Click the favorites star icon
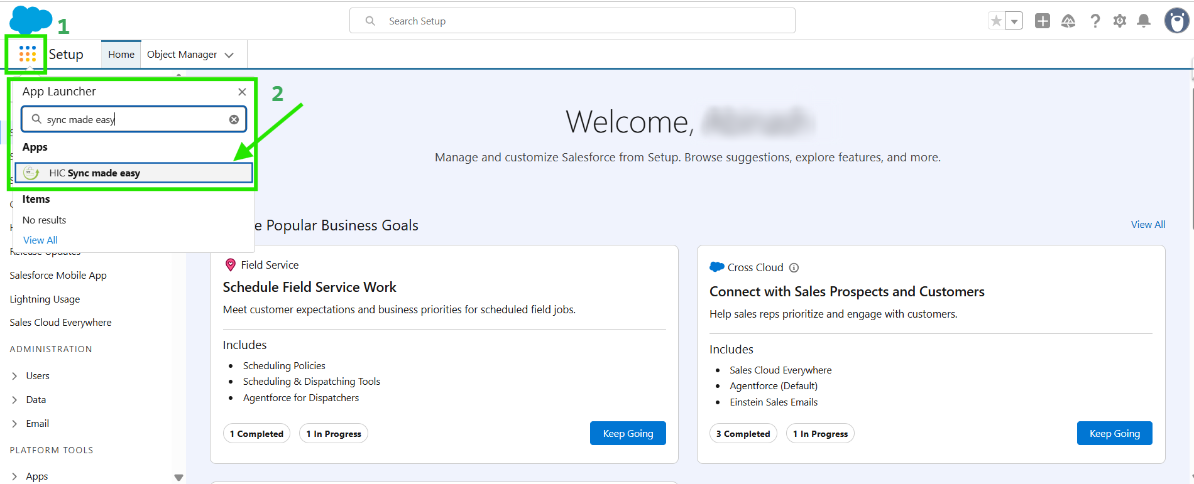The width and height of the screenshot is (1194, 484). 996,21
